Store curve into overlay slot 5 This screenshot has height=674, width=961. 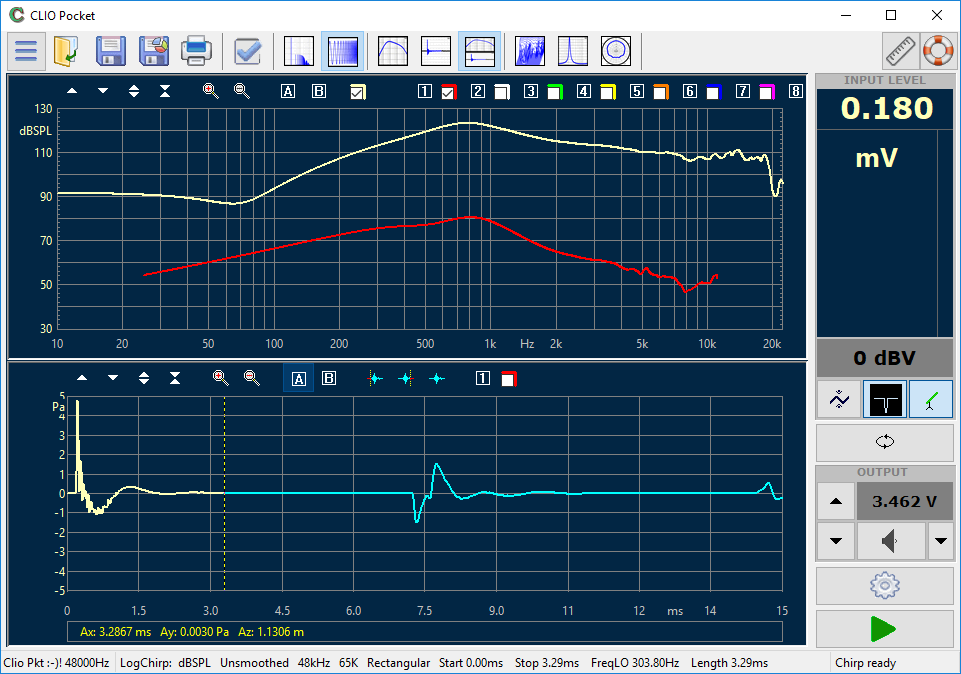(x=637, y=91)
